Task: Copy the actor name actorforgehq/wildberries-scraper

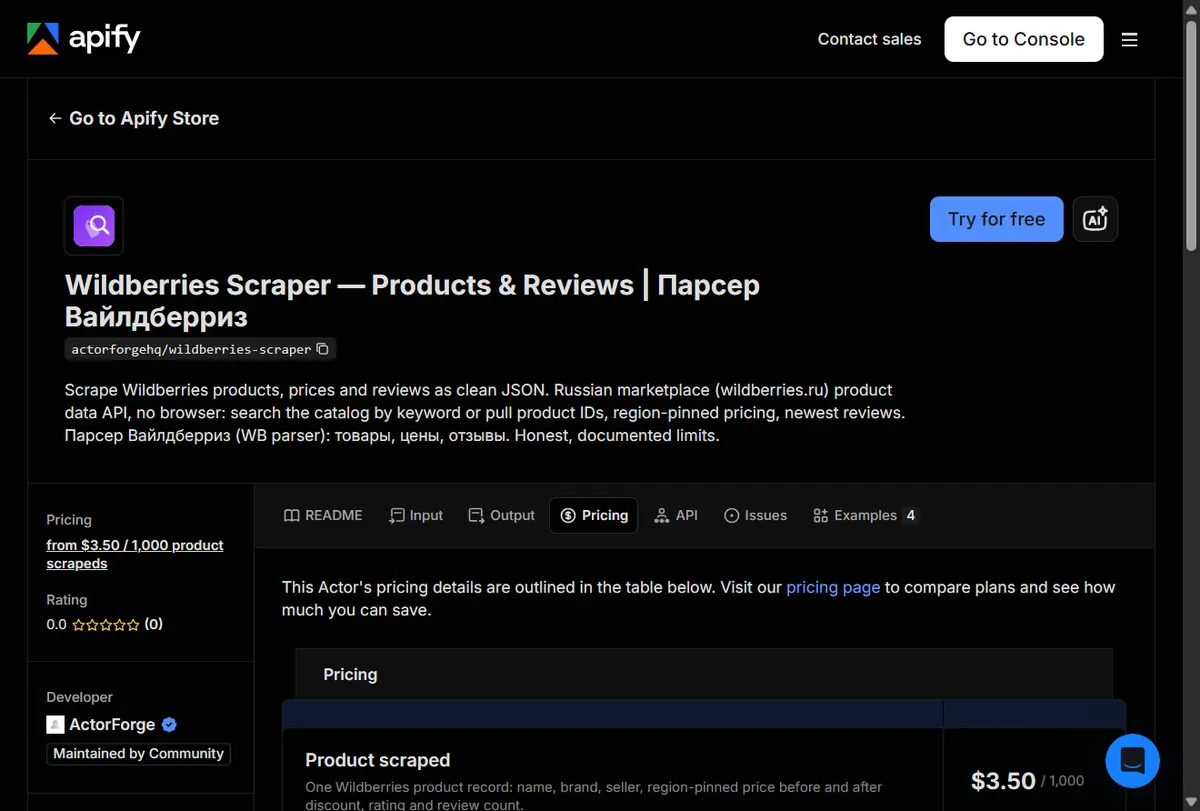Action: pos(322,349)
